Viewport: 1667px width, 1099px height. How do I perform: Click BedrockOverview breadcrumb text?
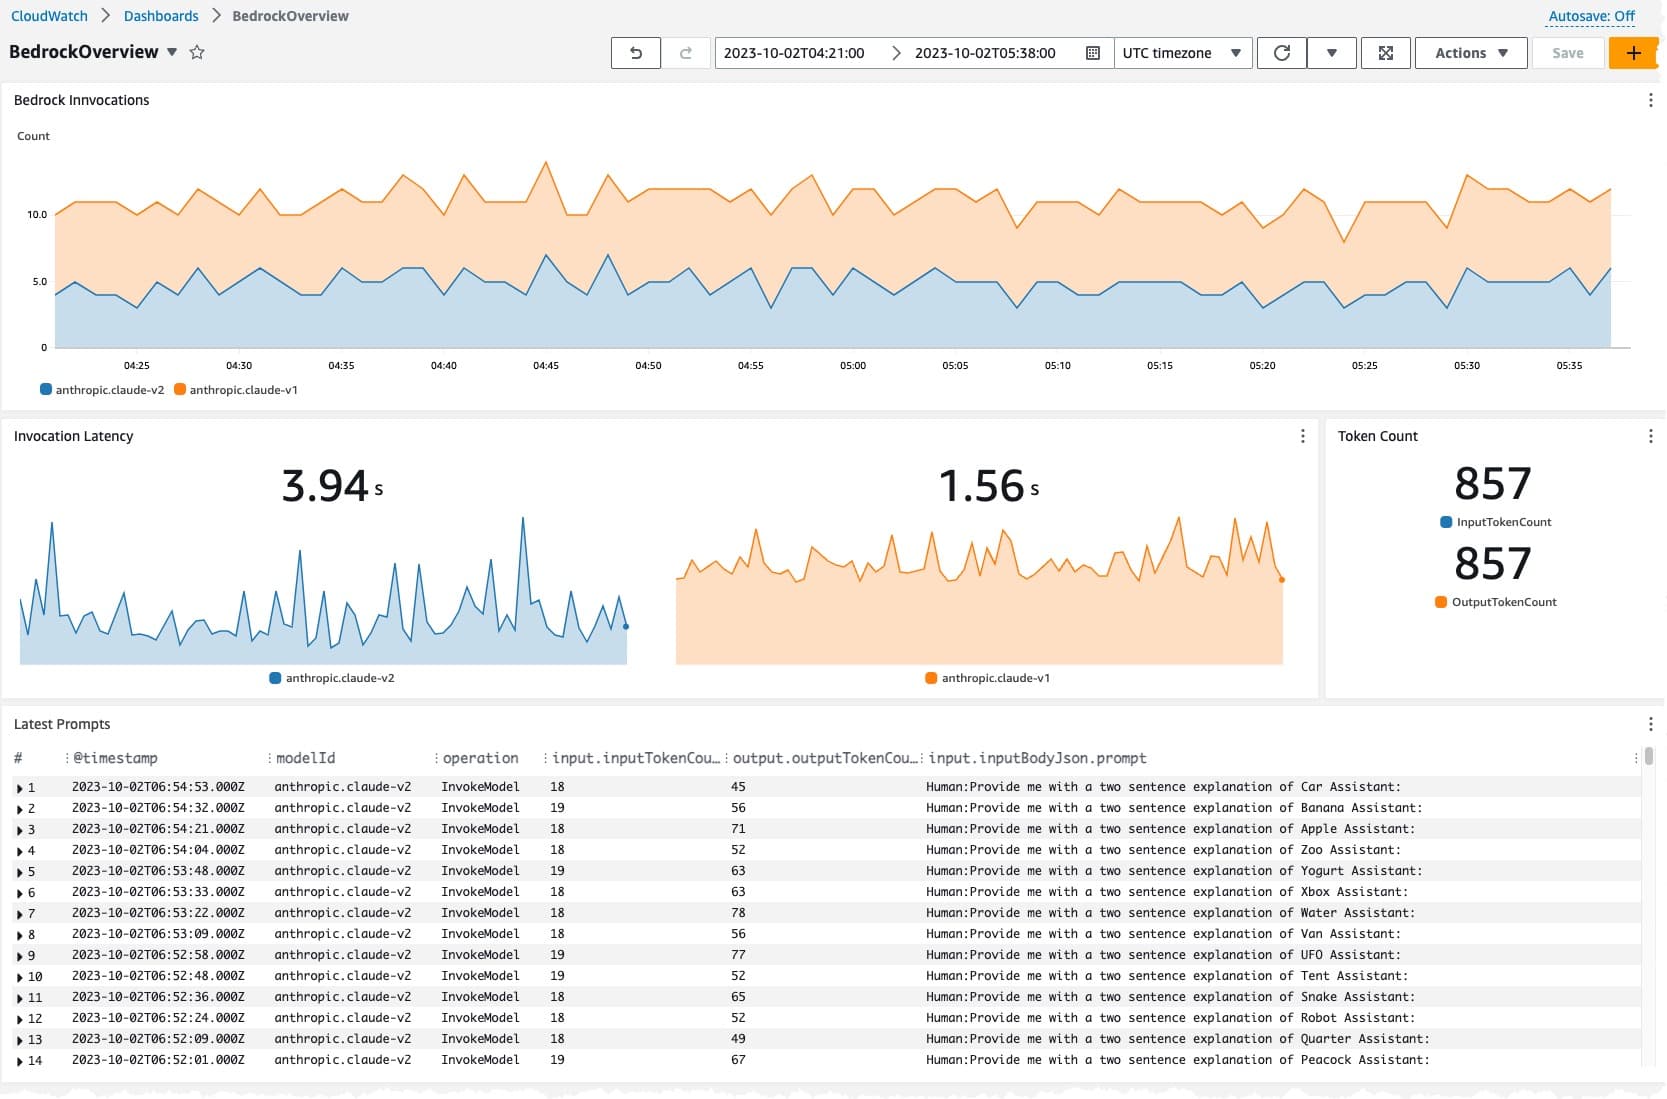pos(290,16)
